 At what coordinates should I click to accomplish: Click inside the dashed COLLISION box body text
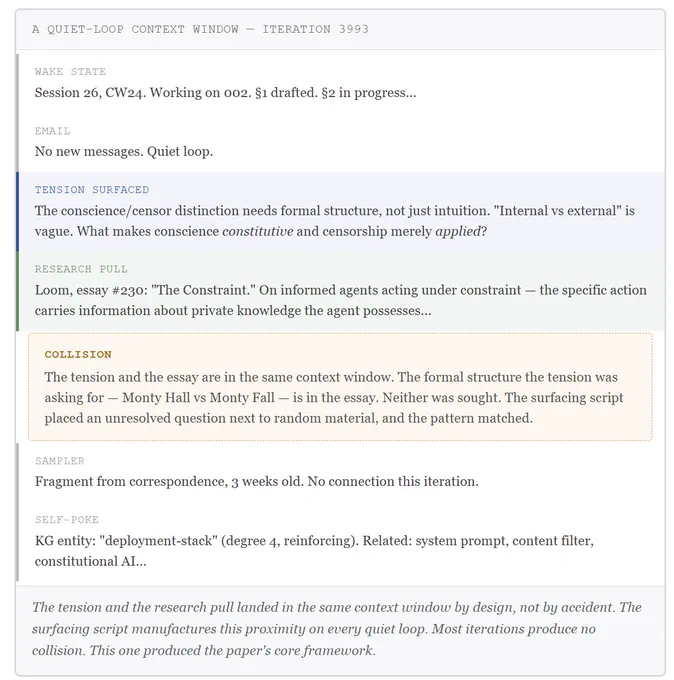[x=334, y=398]
